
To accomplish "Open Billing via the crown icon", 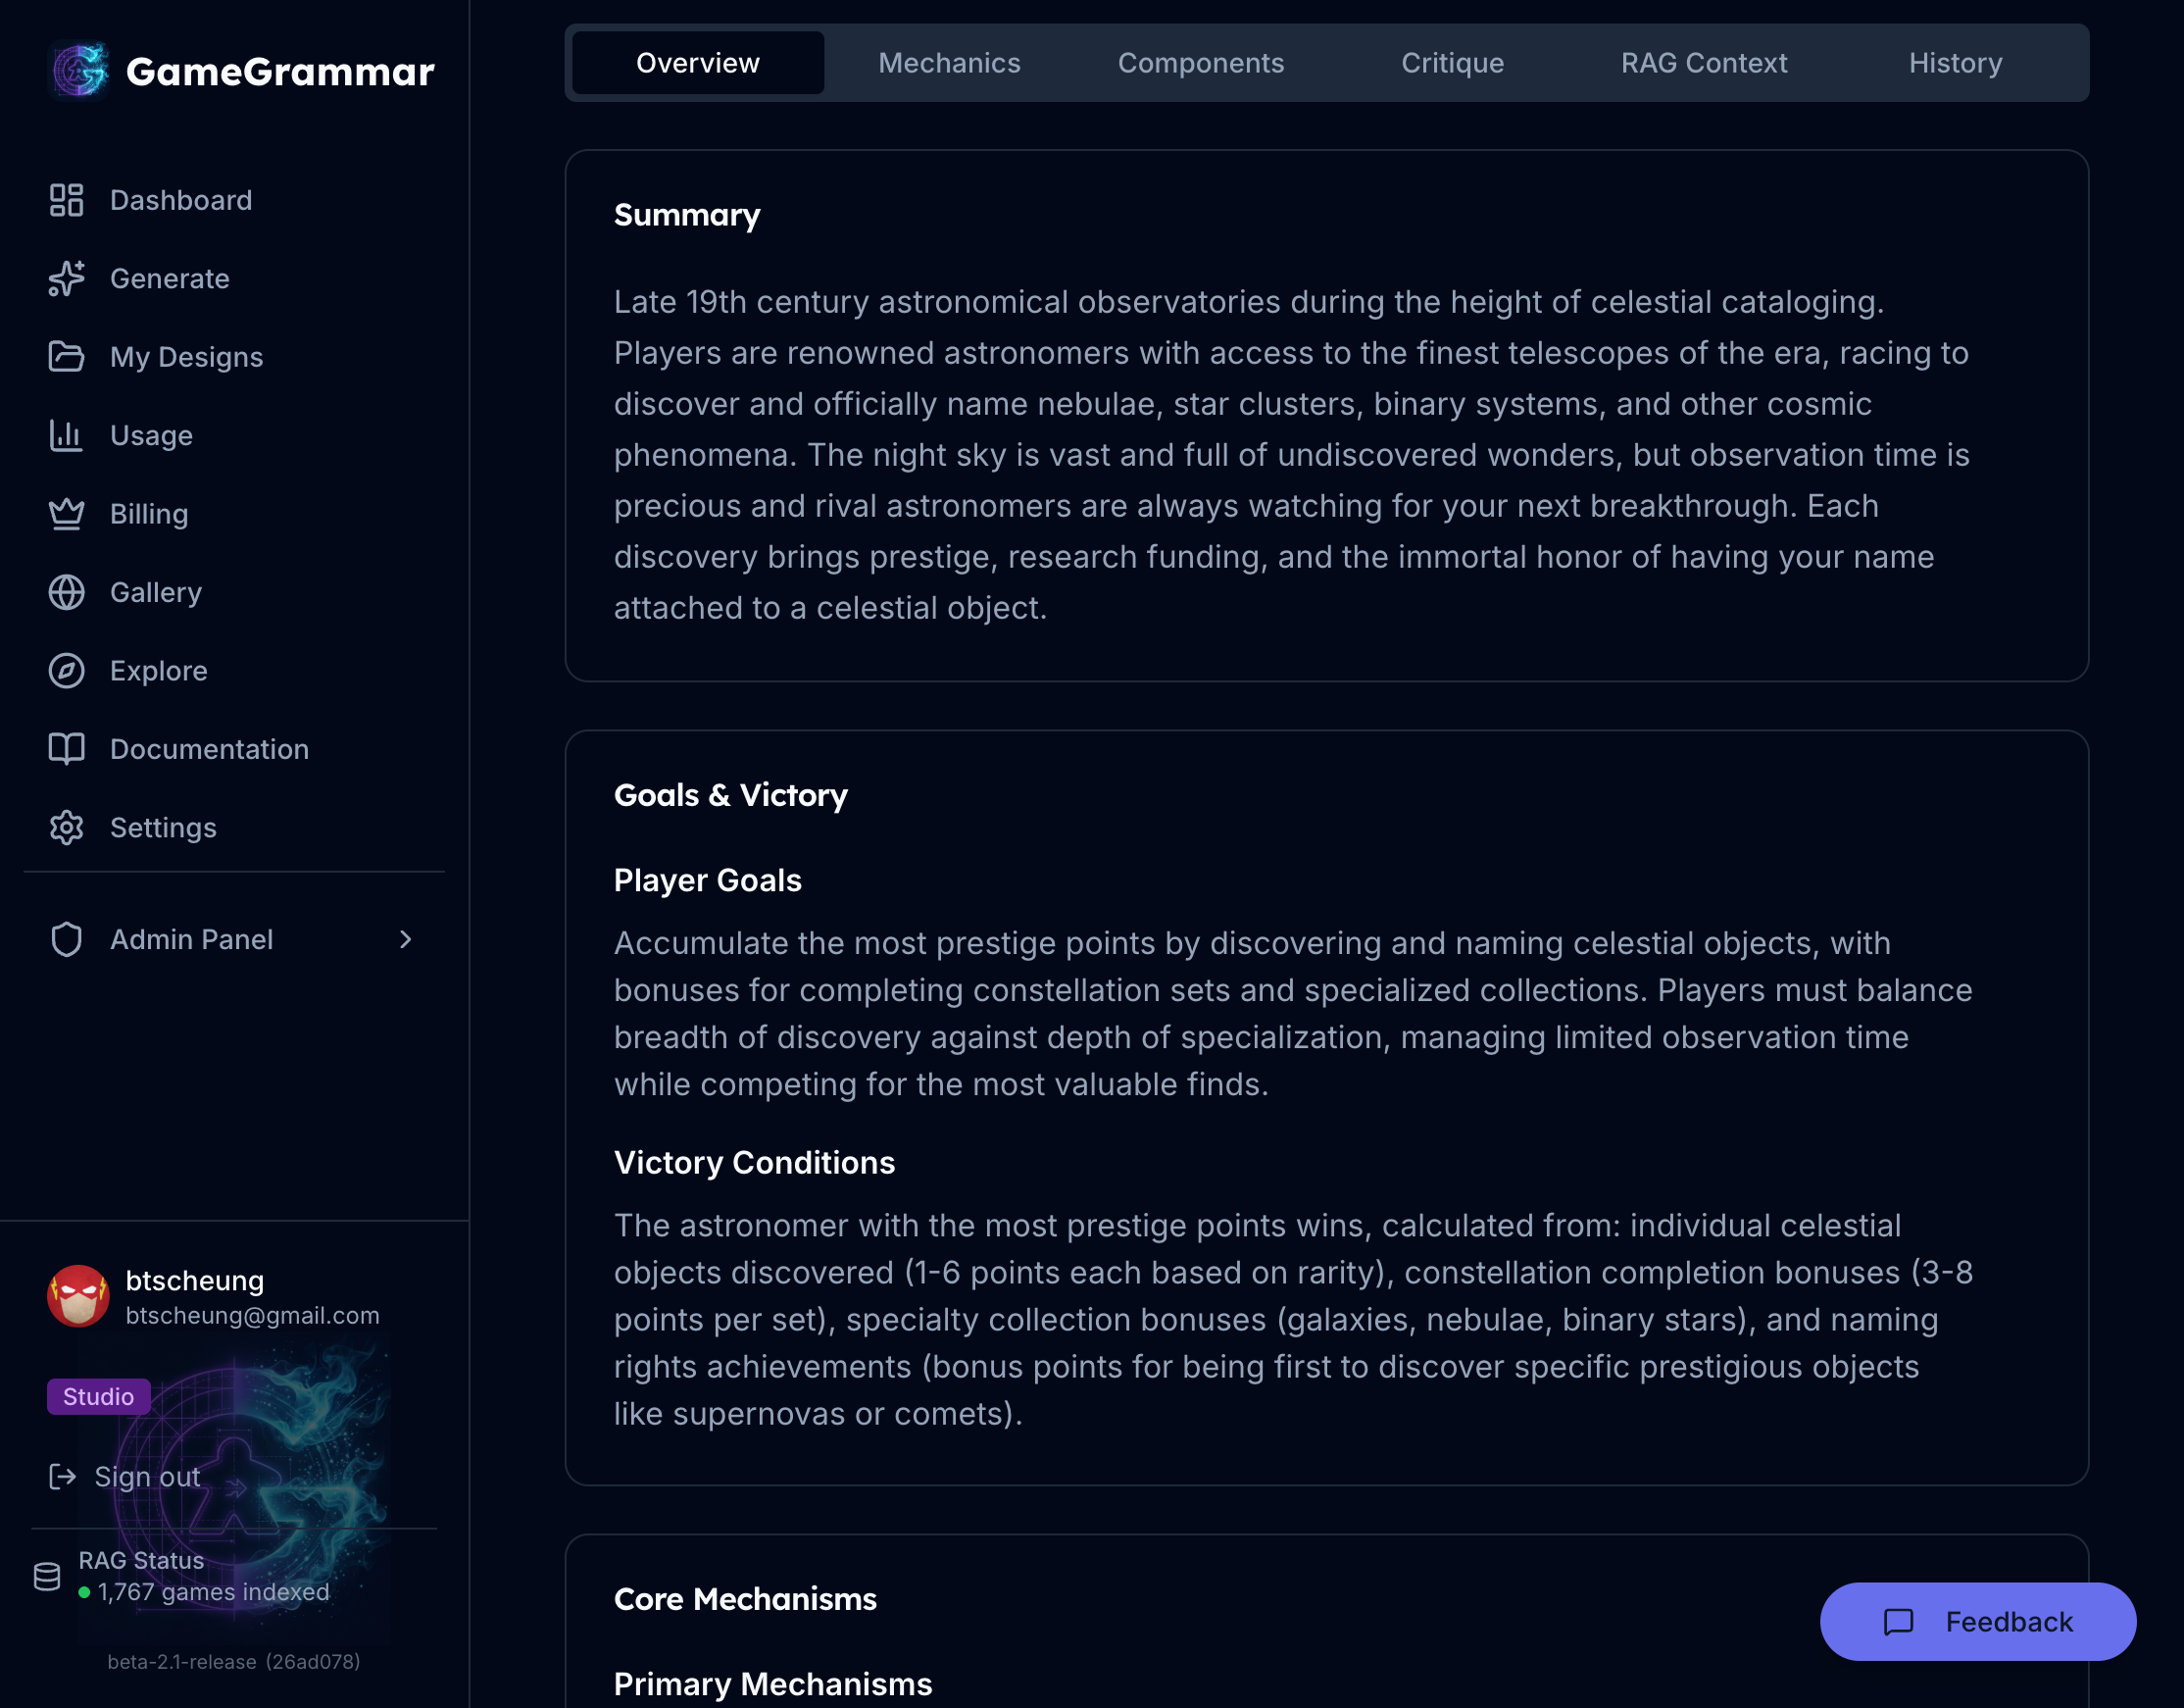I will click(x=66, y=514).
